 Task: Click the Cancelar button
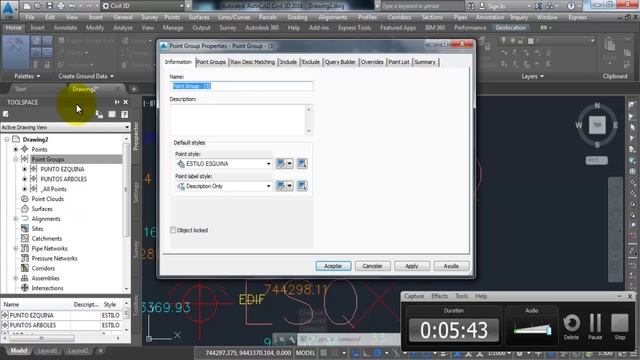(372, 266)
